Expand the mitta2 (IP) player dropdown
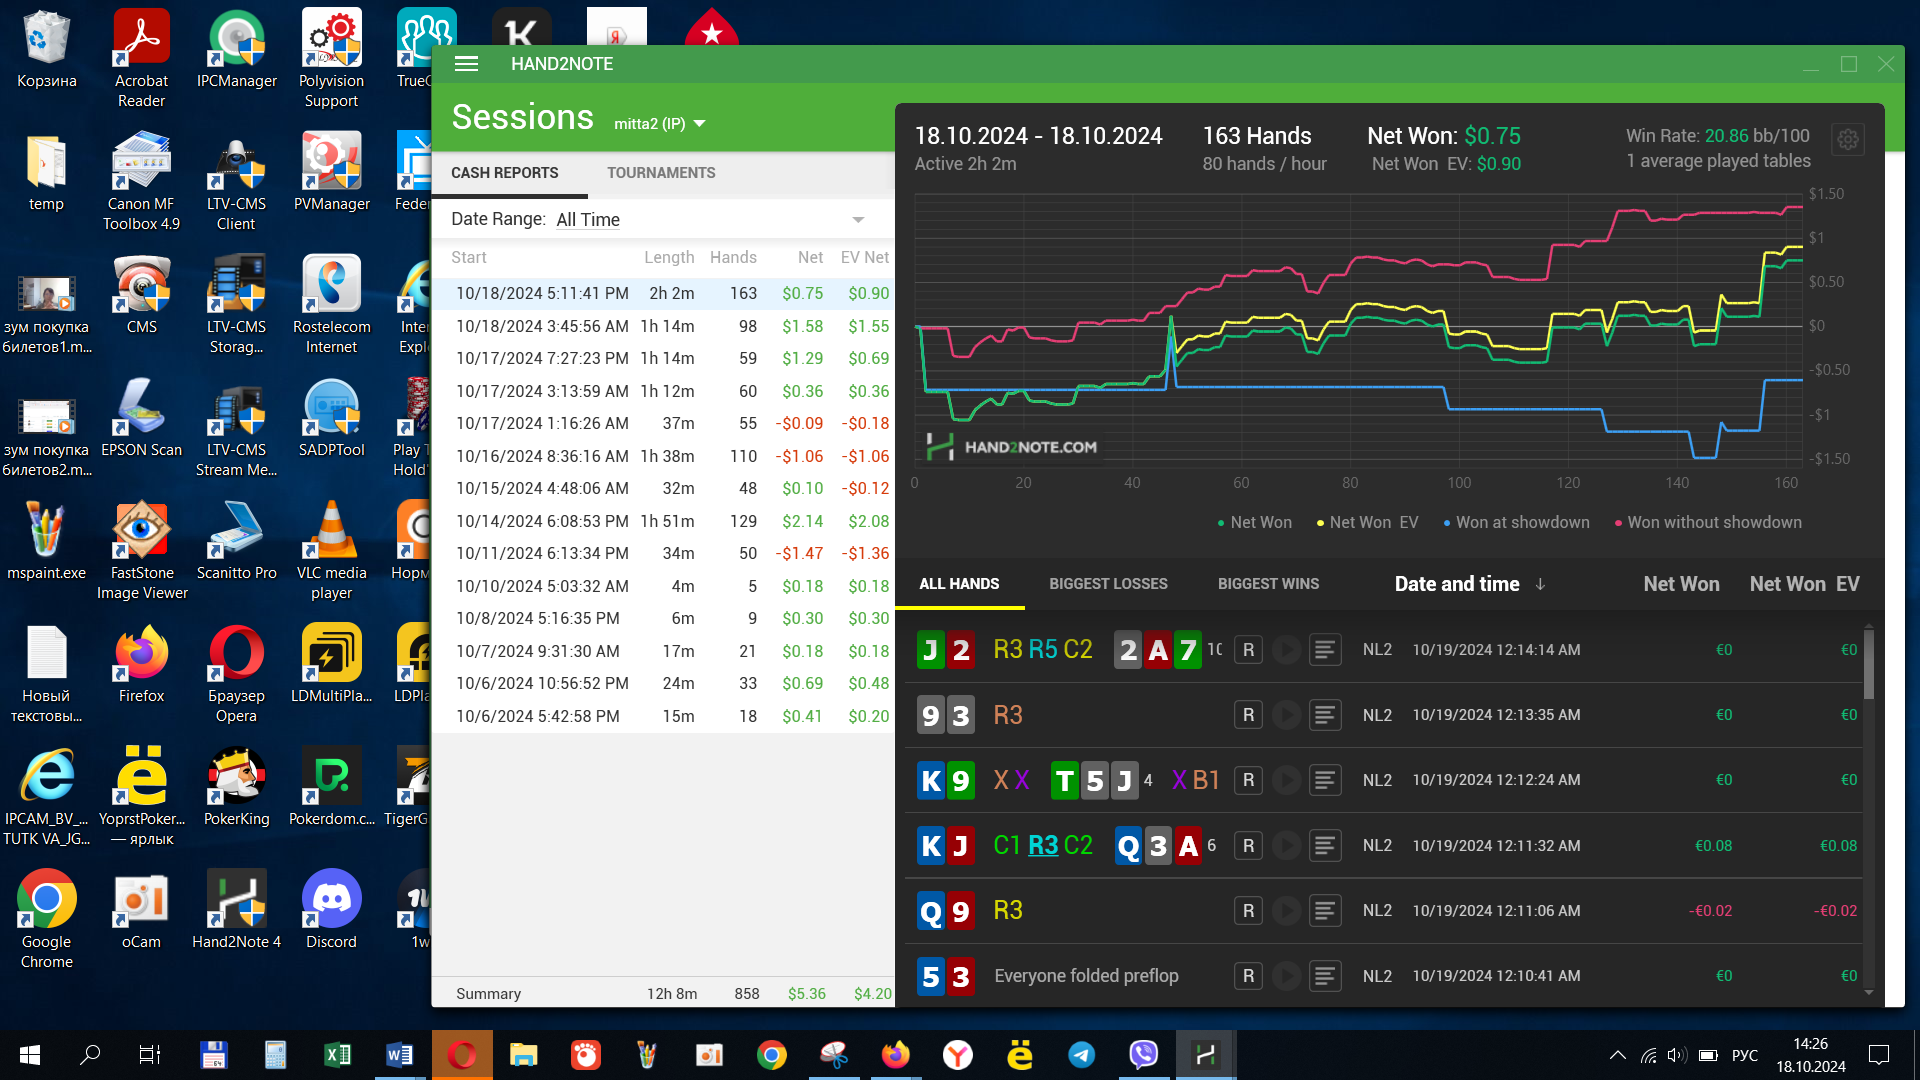Screen dimensions: 1920x1080 pyautogui.click(x=660, y=124)
